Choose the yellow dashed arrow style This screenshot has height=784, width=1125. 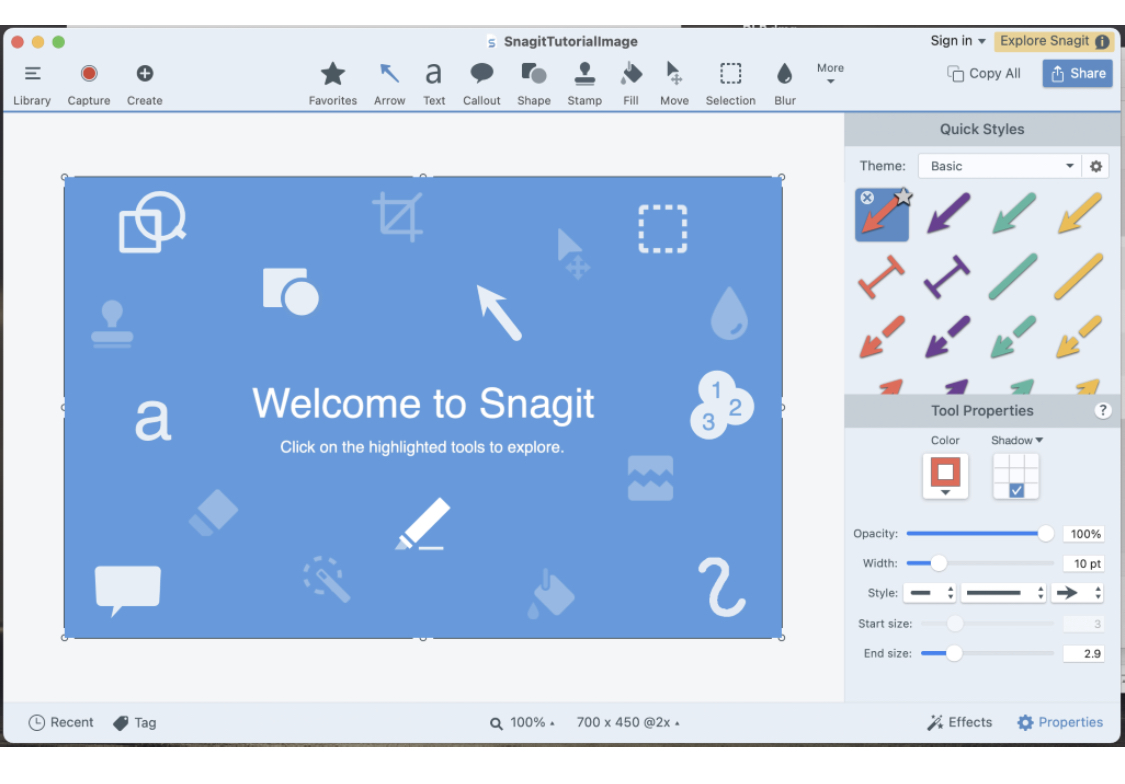[x=1079, y=337]
